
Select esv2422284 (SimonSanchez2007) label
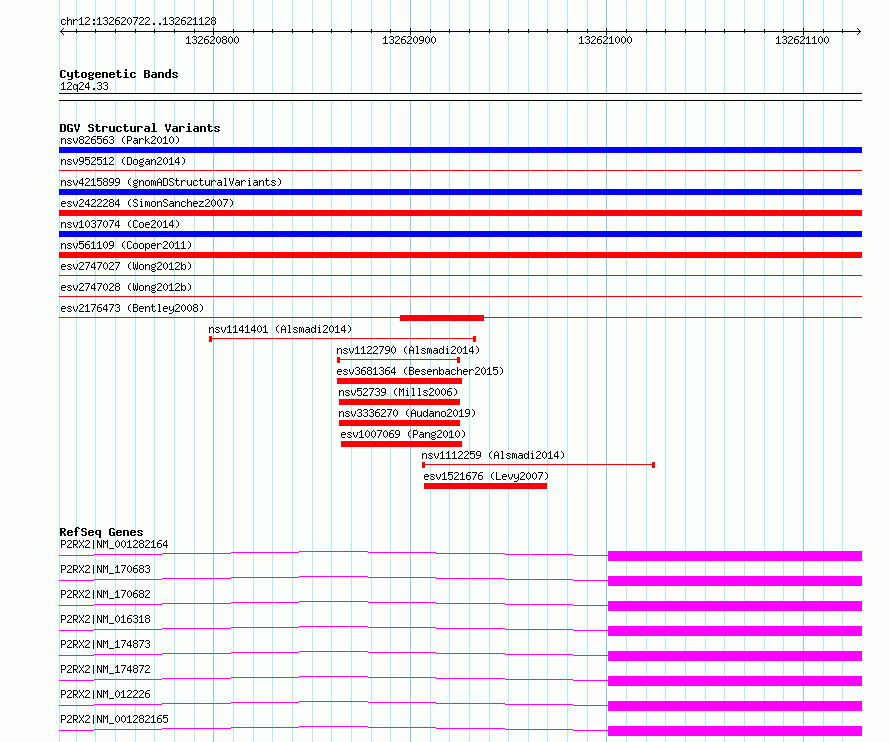click(x=147, y=203)
